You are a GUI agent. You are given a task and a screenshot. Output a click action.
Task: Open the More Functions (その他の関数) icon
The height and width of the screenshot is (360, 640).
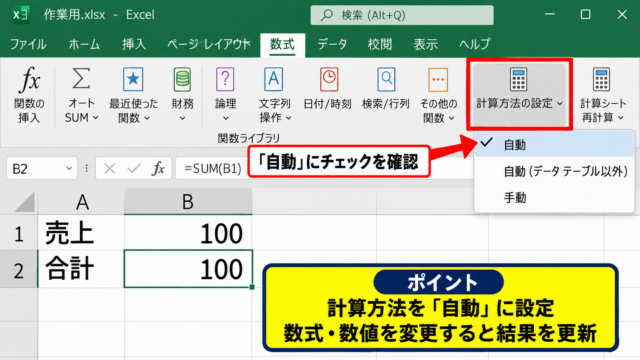(438, 79)
